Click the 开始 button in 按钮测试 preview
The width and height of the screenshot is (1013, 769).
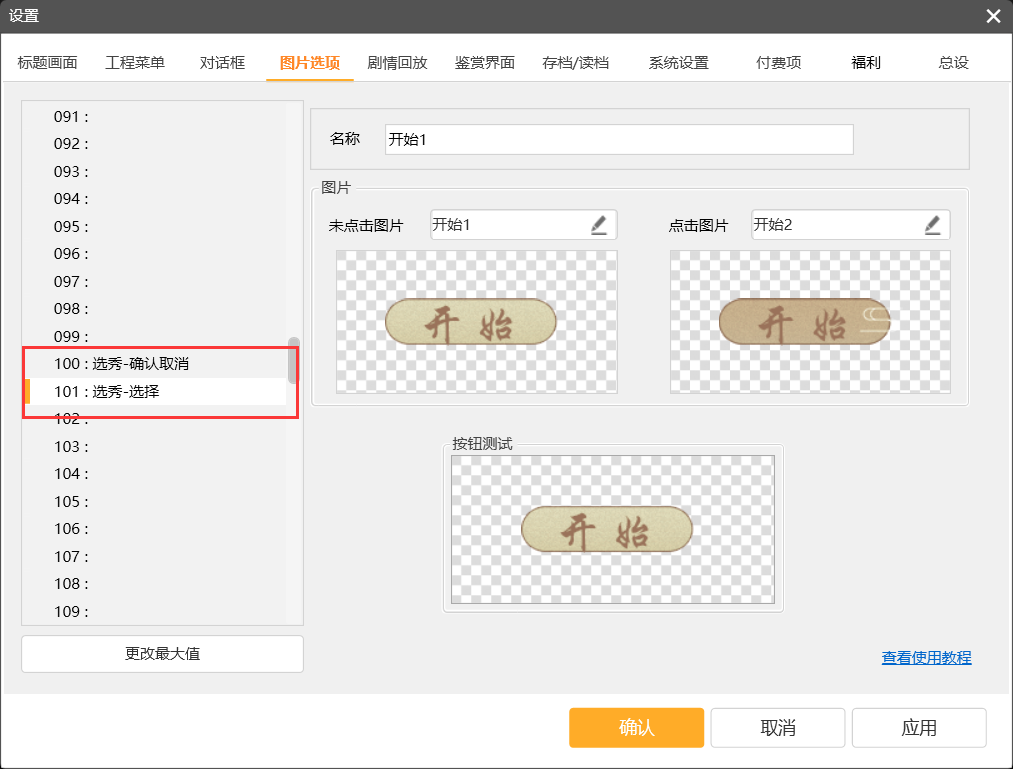pyautogui.click(x=606, y=529)
